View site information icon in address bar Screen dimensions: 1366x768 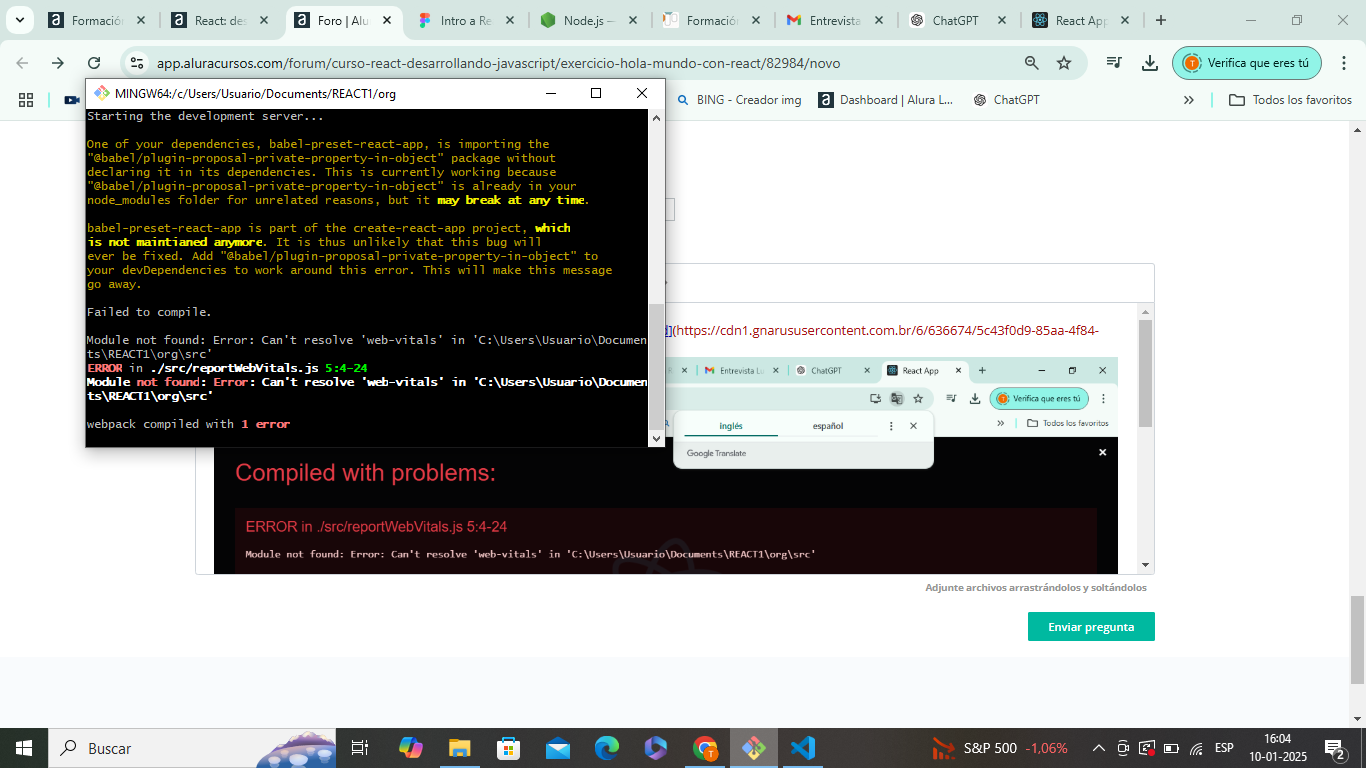point(138,63)
